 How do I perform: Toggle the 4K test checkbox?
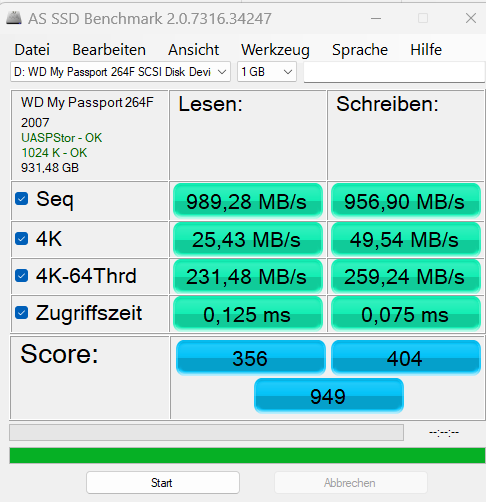[22, 239]
